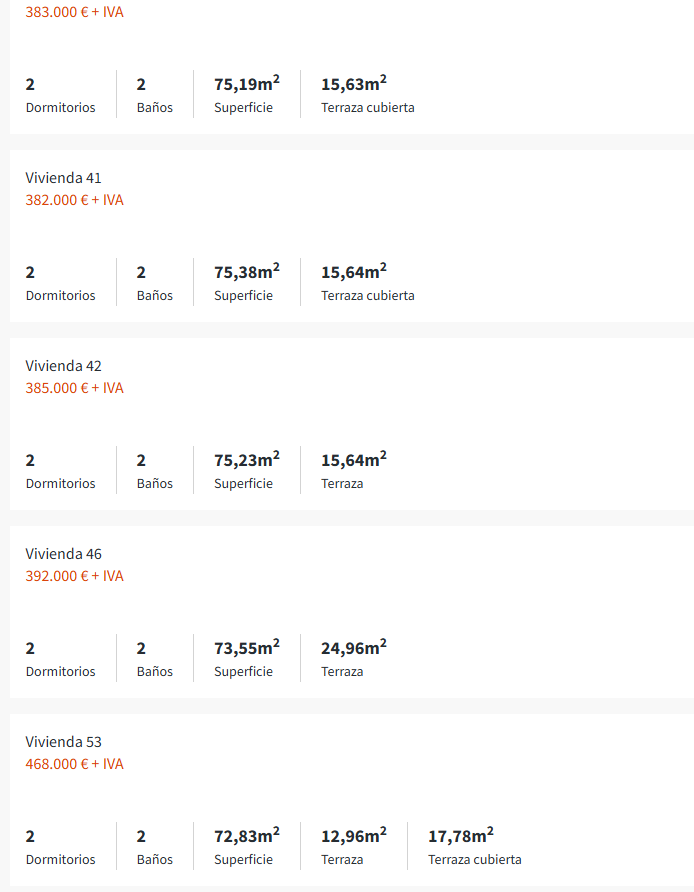The height and width of the screenshot is (892, 694).
Task: Open the Vivienda 42 listing title
Action: click(63, 366)
